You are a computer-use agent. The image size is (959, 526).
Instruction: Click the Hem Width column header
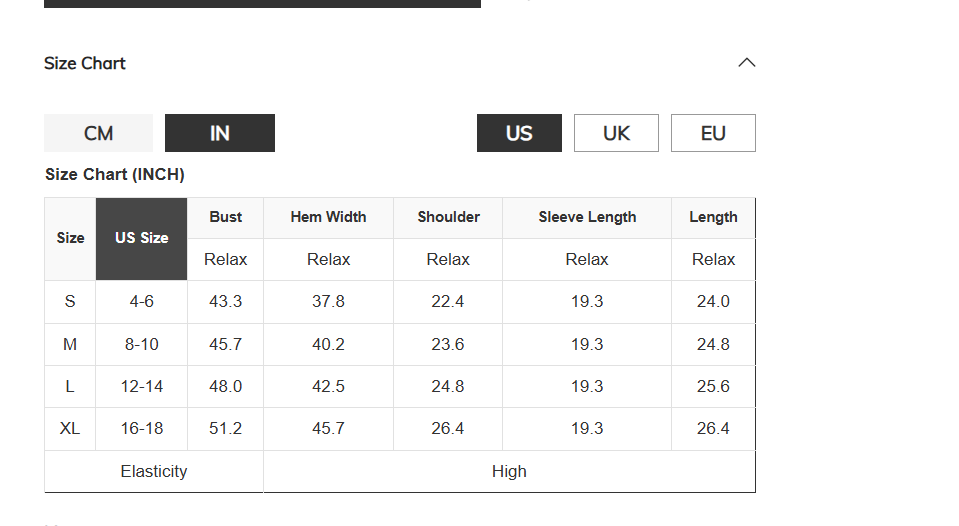coord(328,218)
